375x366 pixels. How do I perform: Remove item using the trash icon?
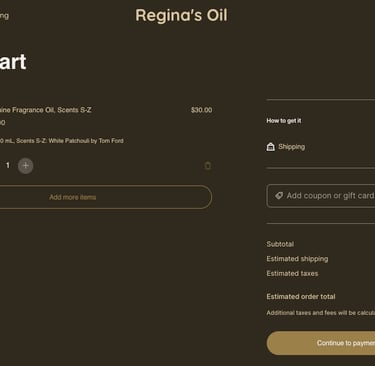(208, 166)
